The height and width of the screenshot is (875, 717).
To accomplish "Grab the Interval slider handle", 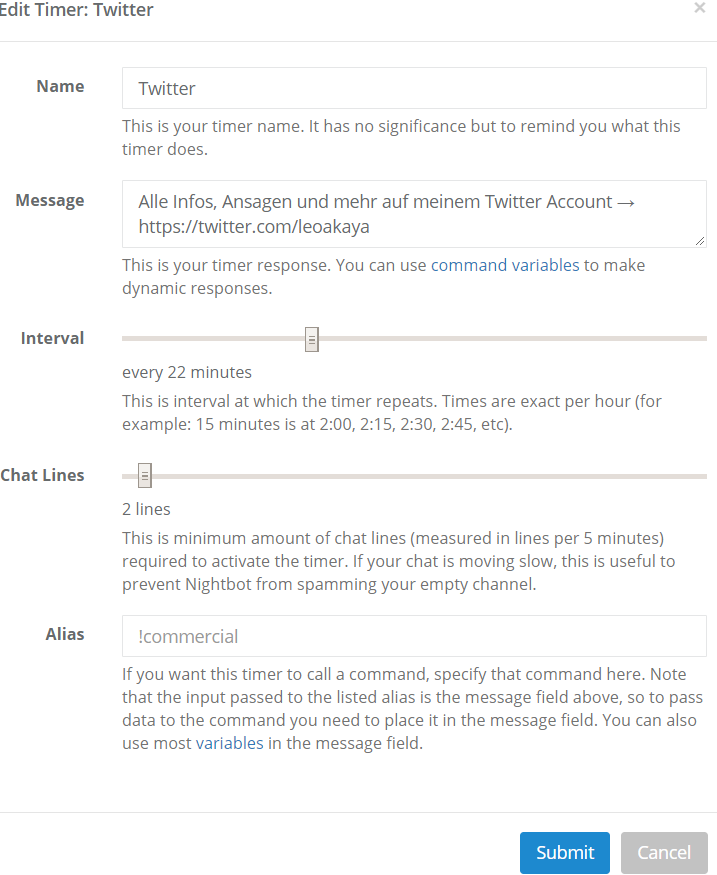I will point(312,339).
